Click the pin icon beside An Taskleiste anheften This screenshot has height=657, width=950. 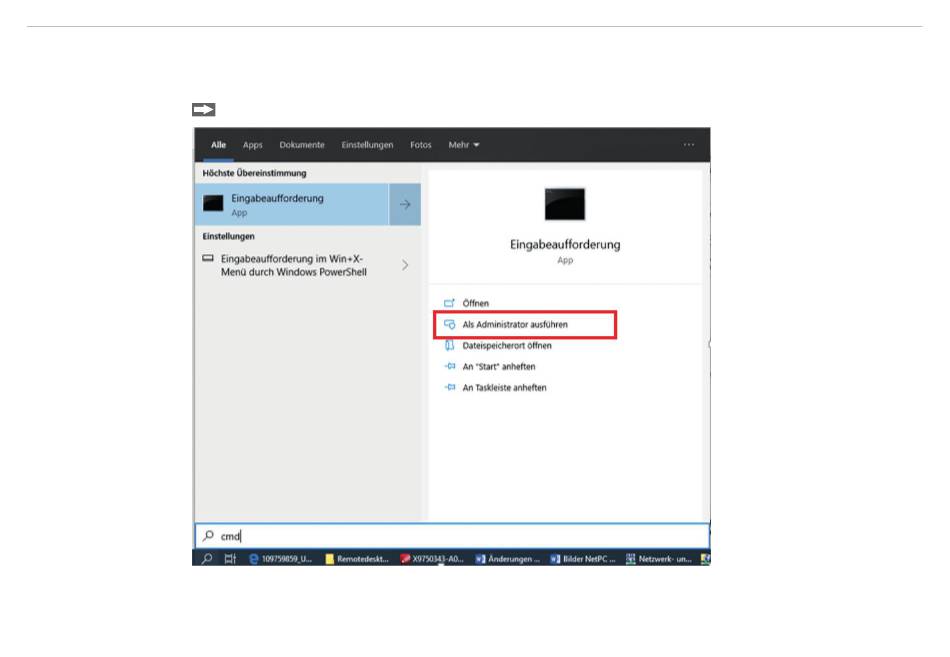450,387
